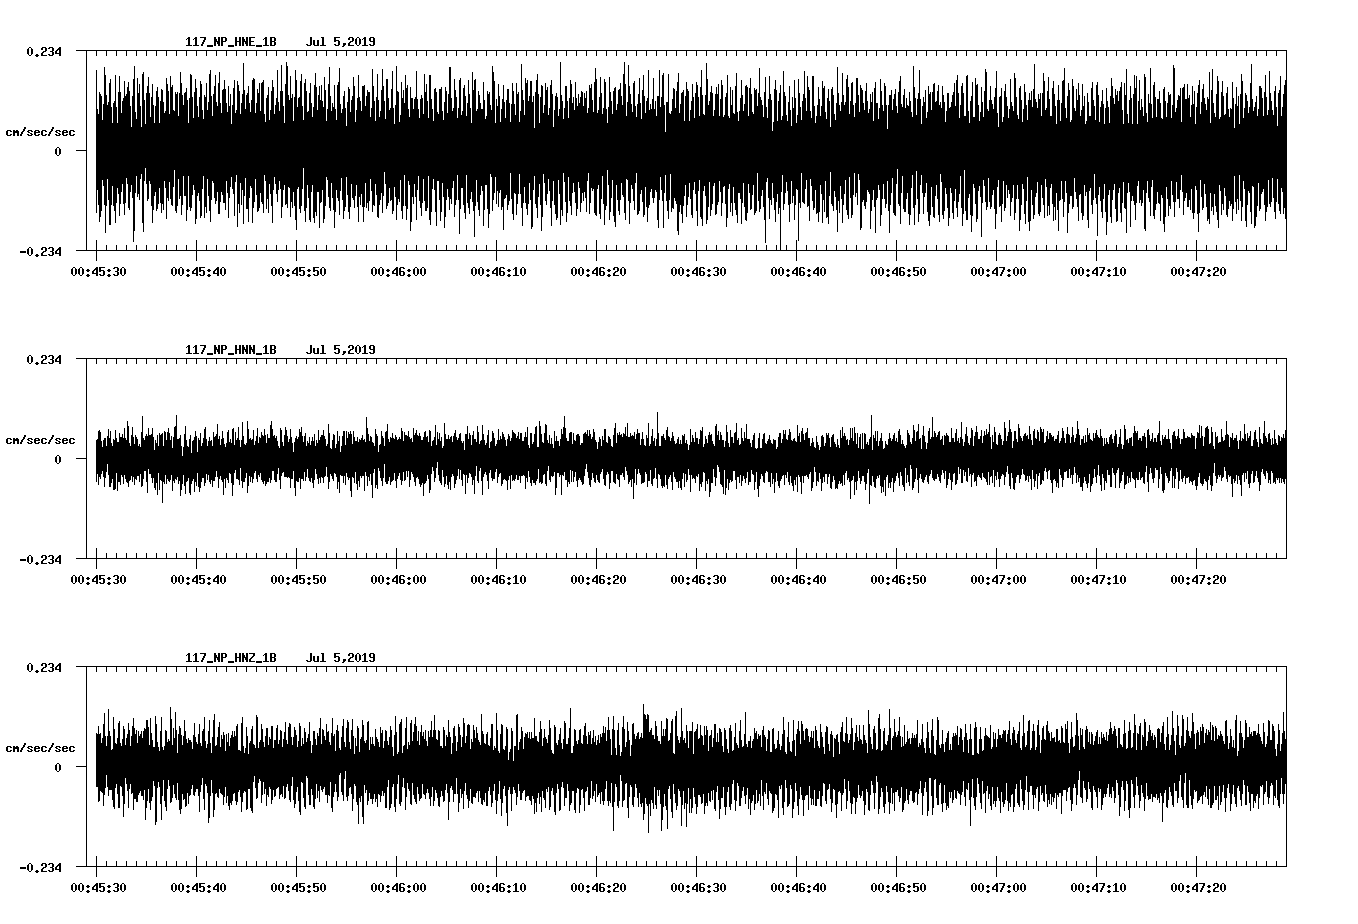Select 00:47:00 timestamp beneath HNZ seismogram
The width and height of the screenshot is (1358, 924).
pyautogui.click(x=998, y=887)
